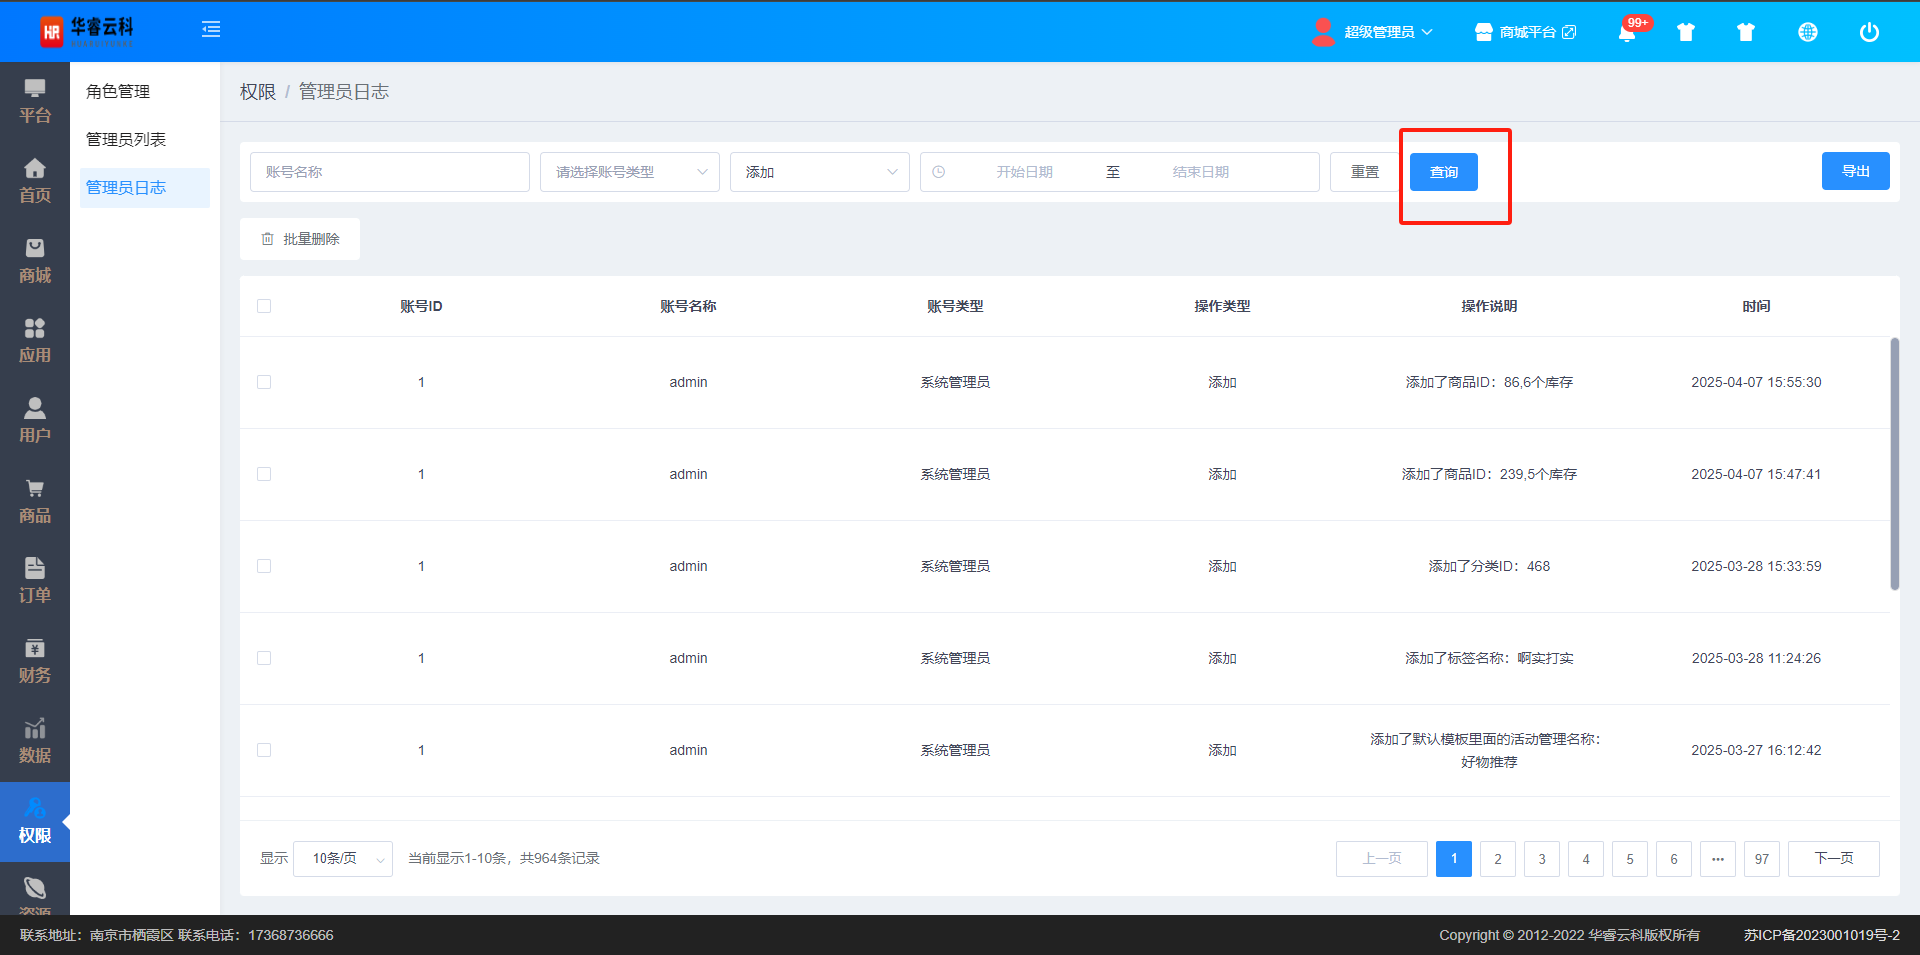Open the 10条/页 page size dropdown
This screenshot has height=955, width=1920.
pyautogui.click(x=343, y=858)
